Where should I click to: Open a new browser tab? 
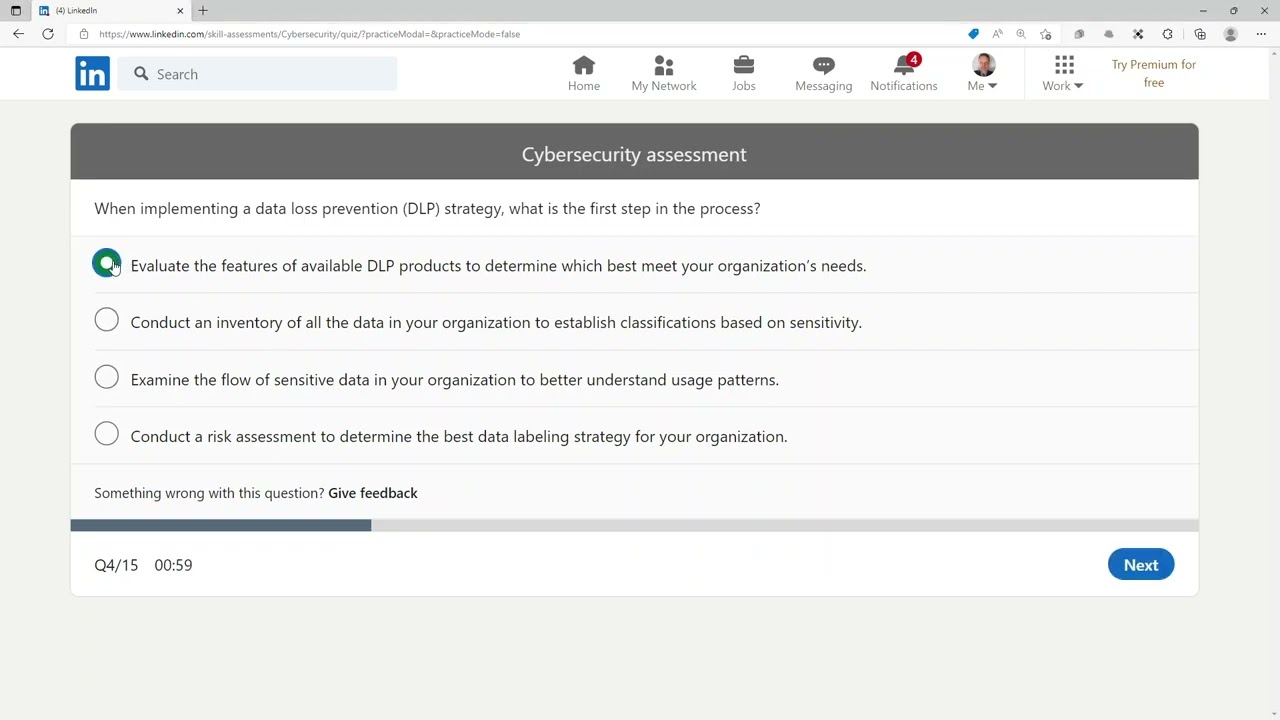click(203, 11)
